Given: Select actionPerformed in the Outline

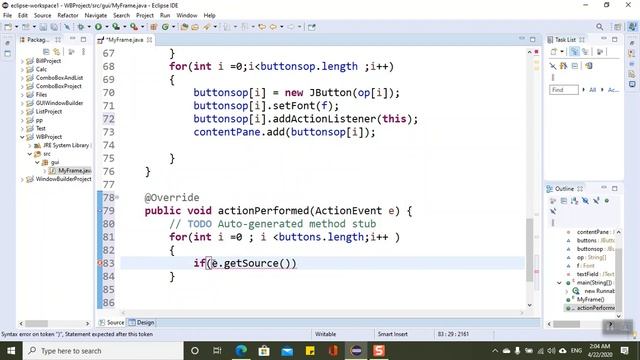Looking at the screenshot, I should (x=595, y=308).
